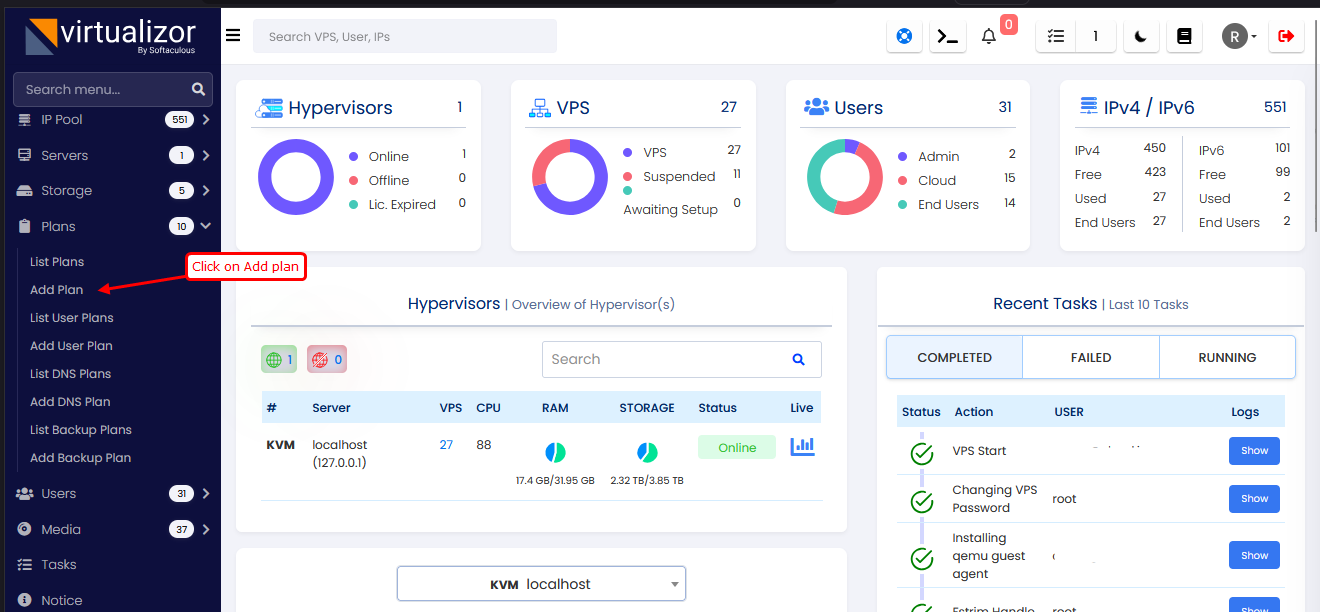
Task: Filter hypervisors by offline red badge
Action: [326, 359]
